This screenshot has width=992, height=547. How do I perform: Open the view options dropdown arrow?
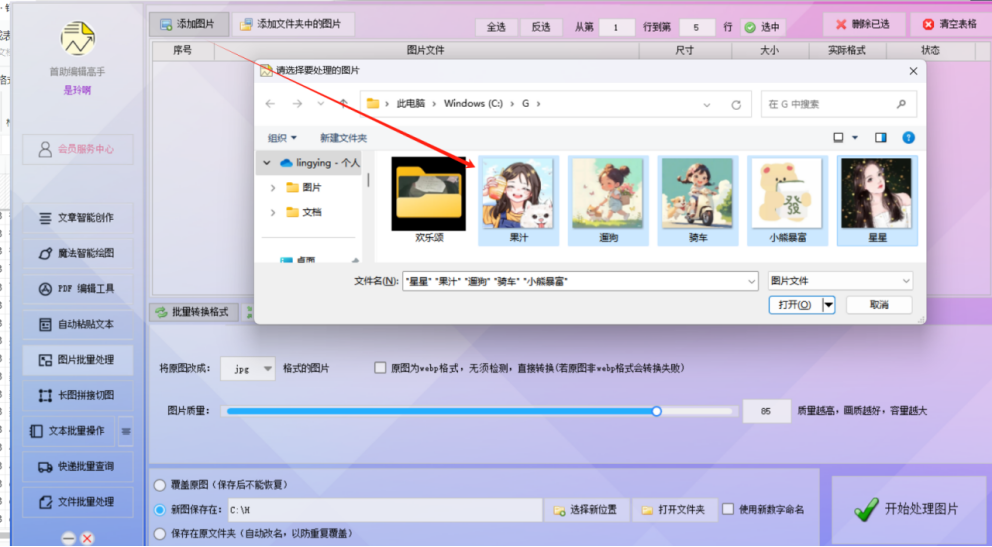855,137
